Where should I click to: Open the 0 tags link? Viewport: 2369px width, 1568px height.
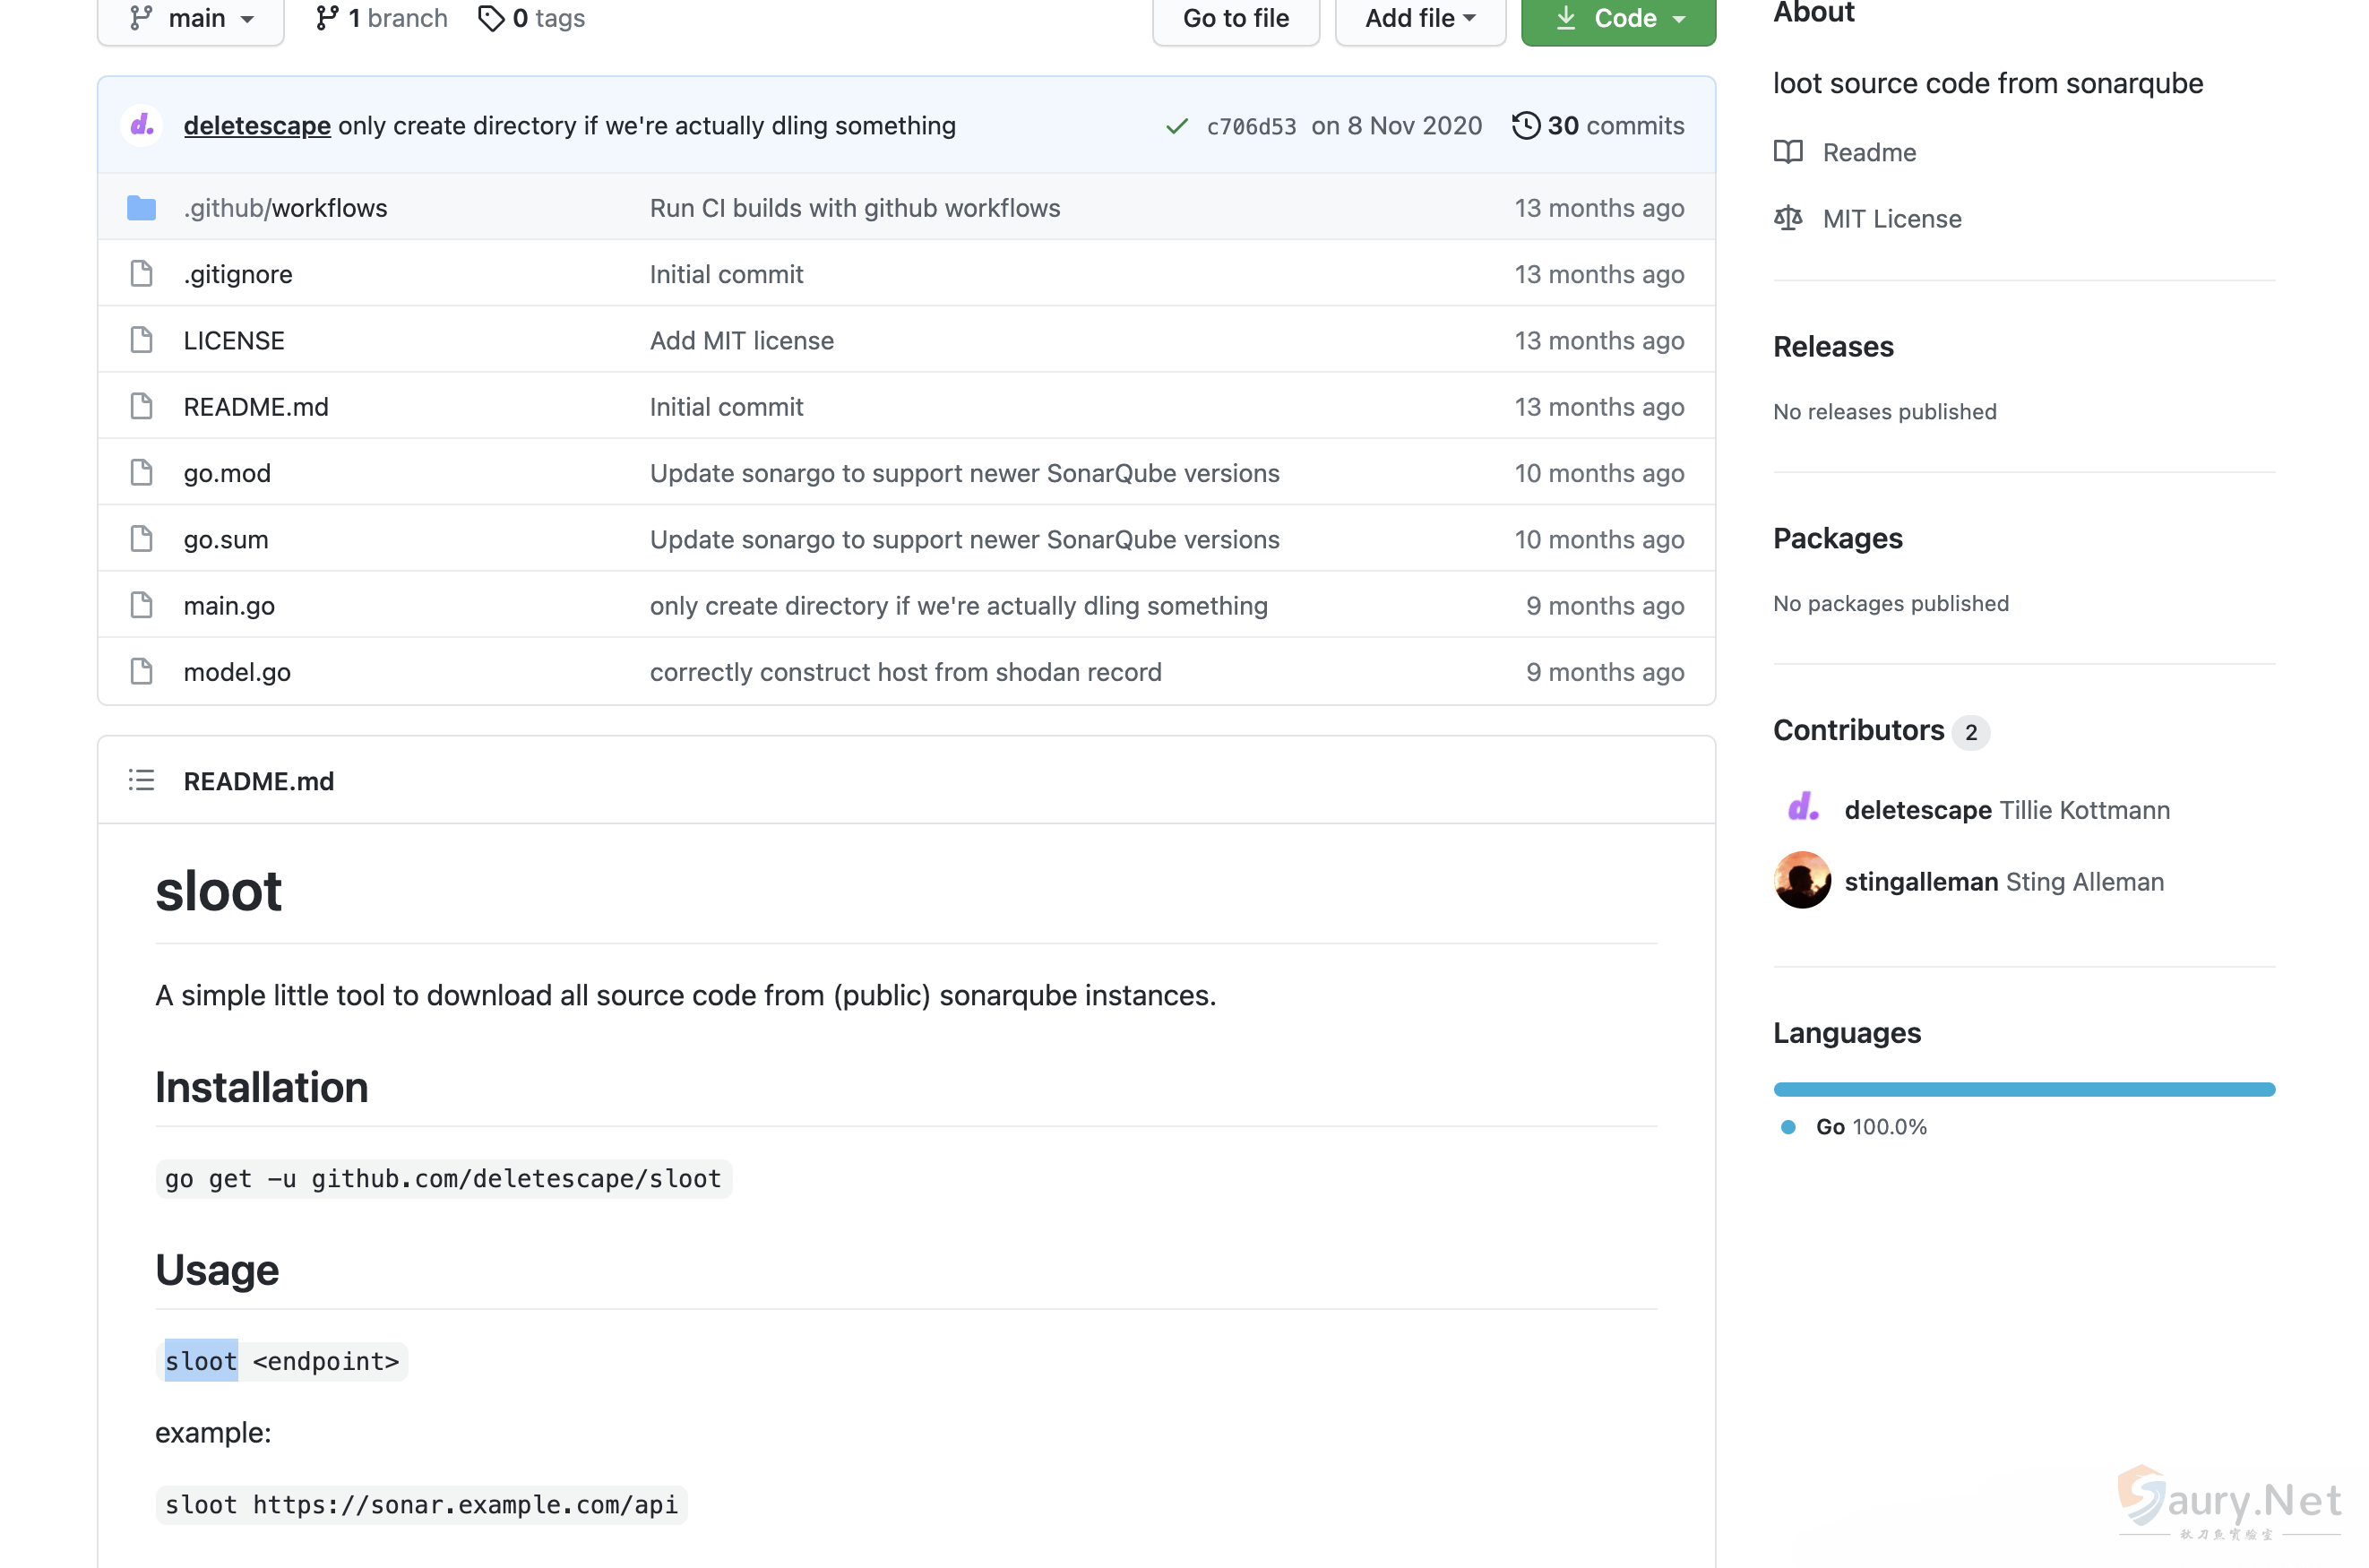click(x=532, y=18)
